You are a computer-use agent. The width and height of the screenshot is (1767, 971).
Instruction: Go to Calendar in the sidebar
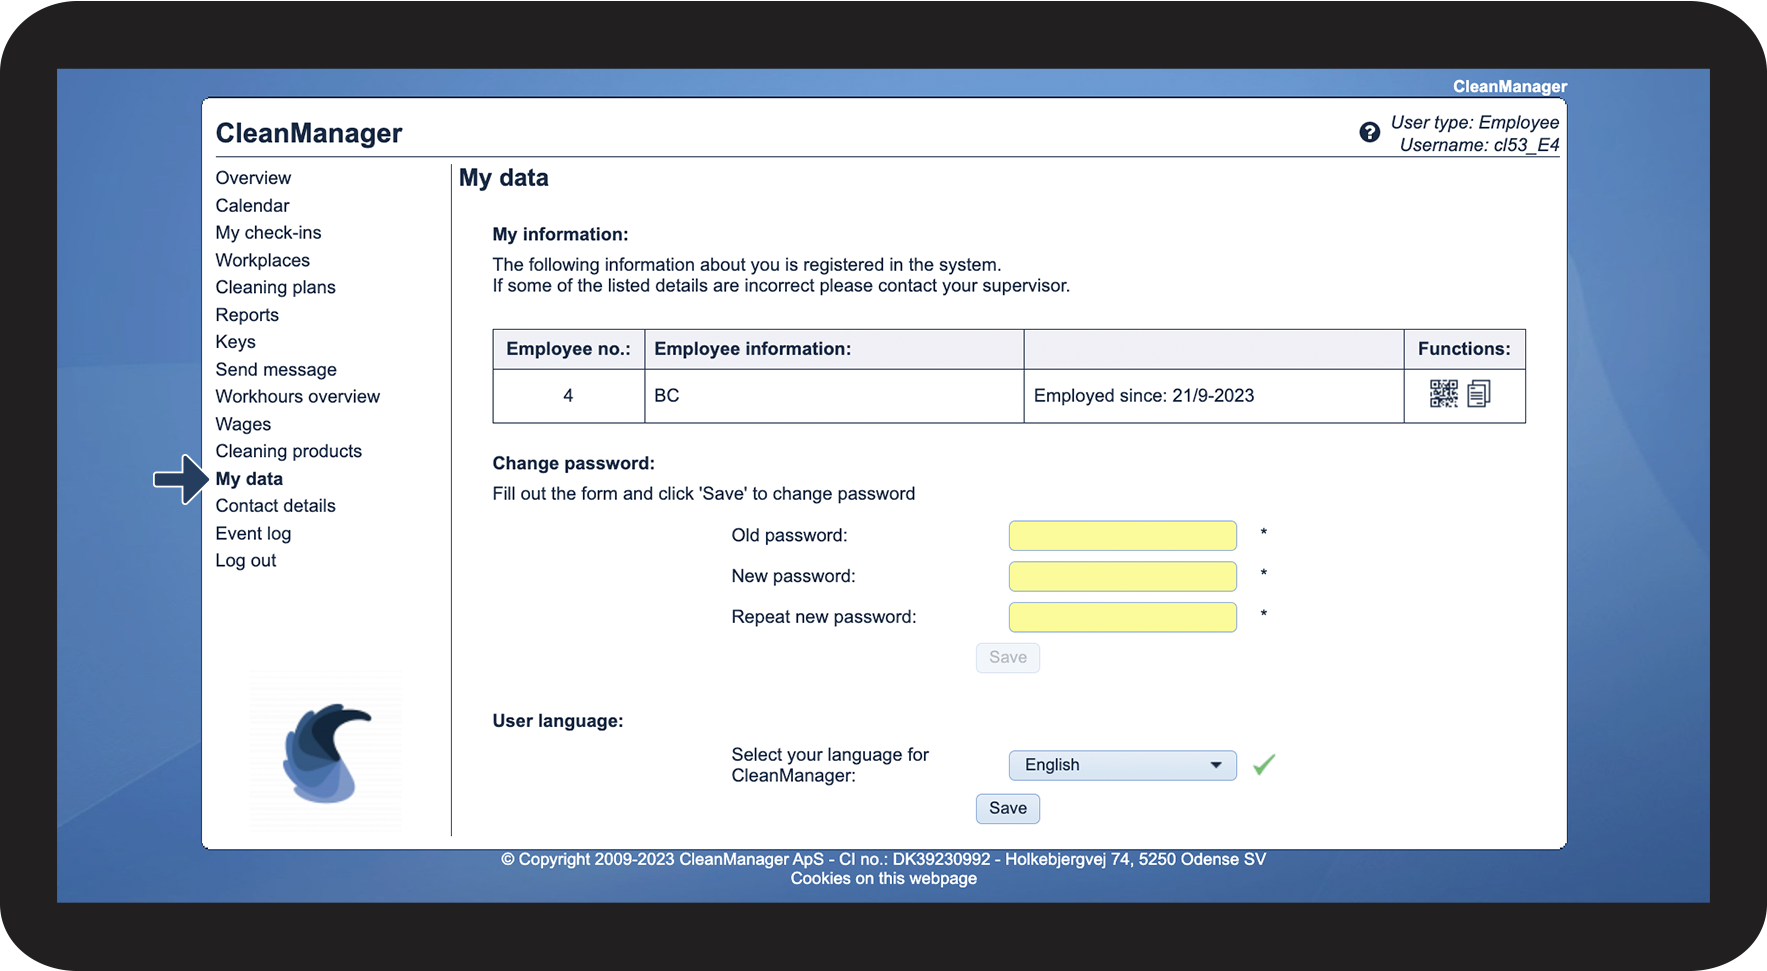[x=252, y=205]
